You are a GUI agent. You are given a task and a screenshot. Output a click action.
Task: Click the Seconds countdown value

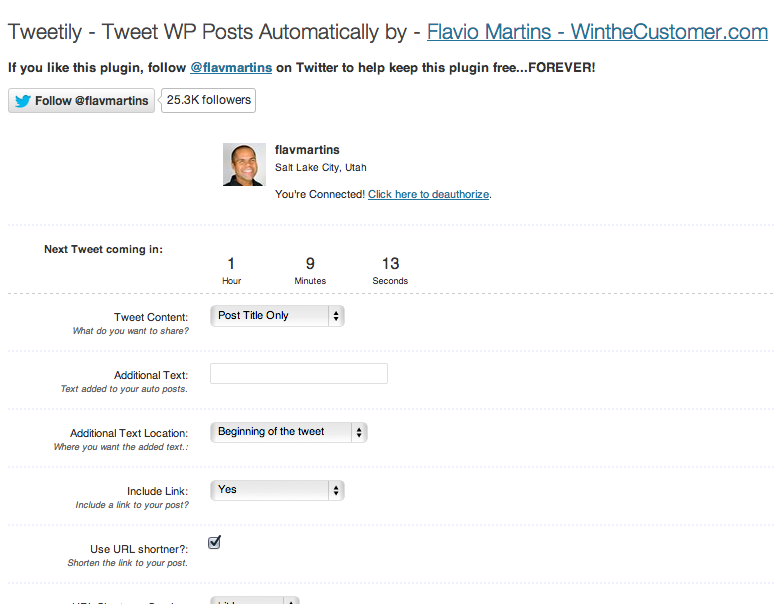pos(390,263)
